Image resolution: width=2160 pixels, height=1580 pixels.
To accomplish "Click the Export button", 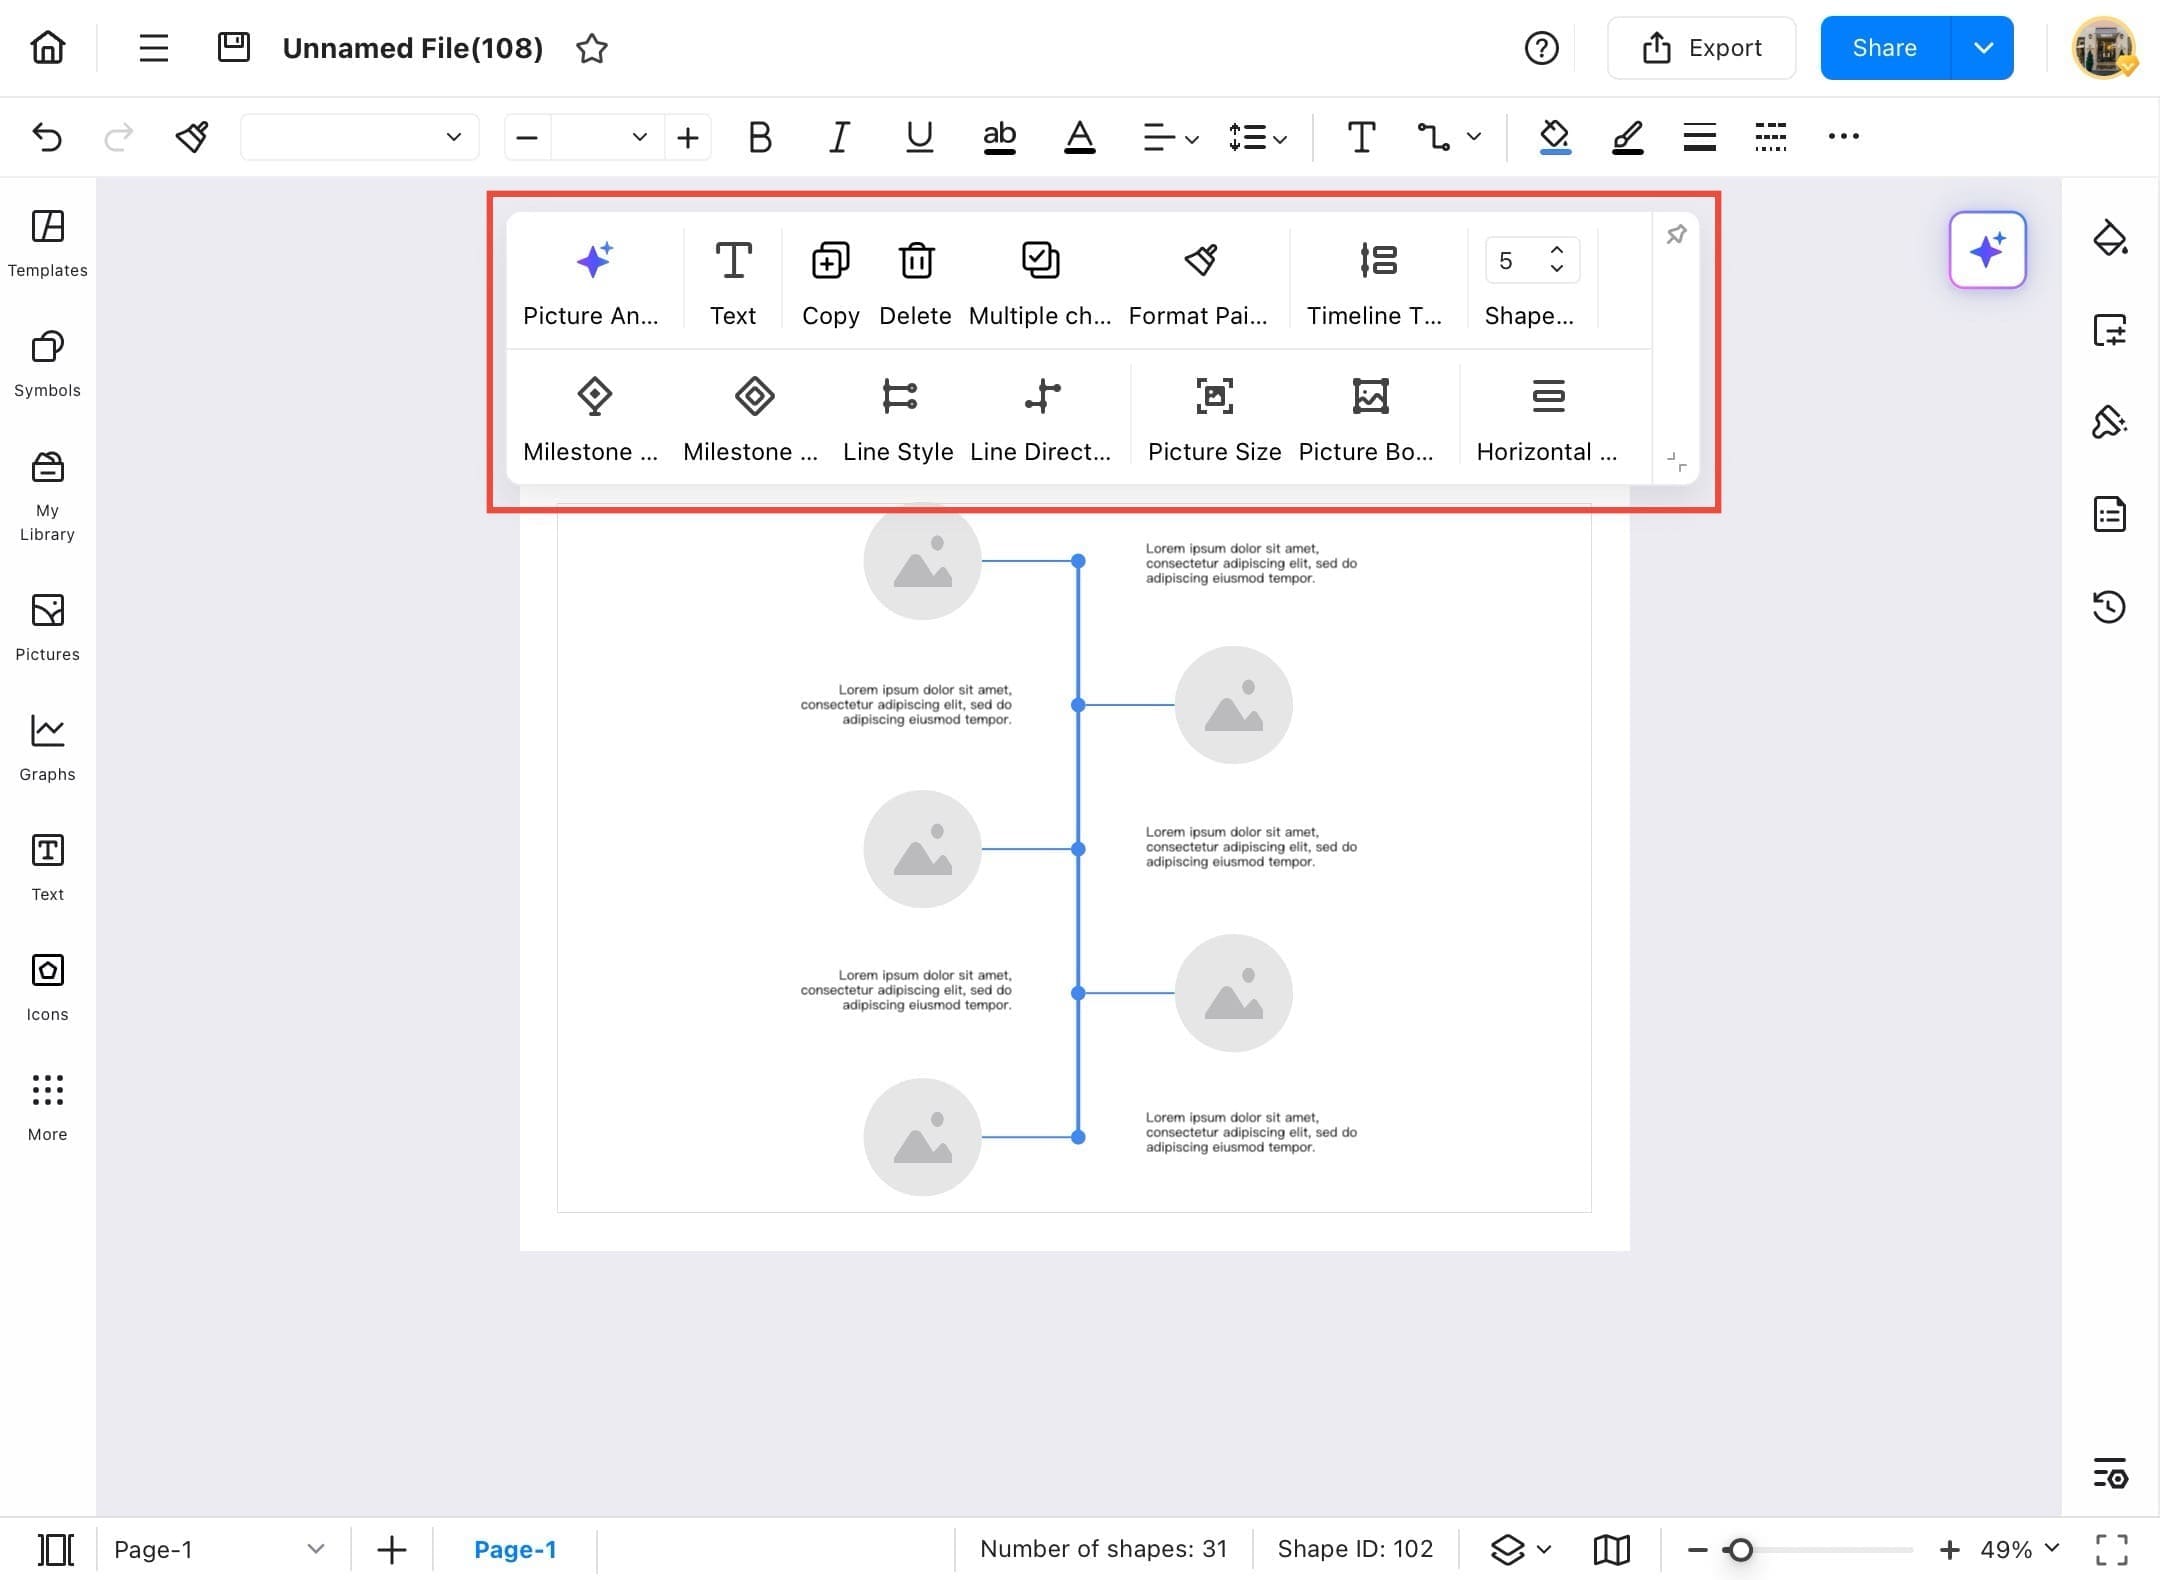I will tap(1701, 47).
